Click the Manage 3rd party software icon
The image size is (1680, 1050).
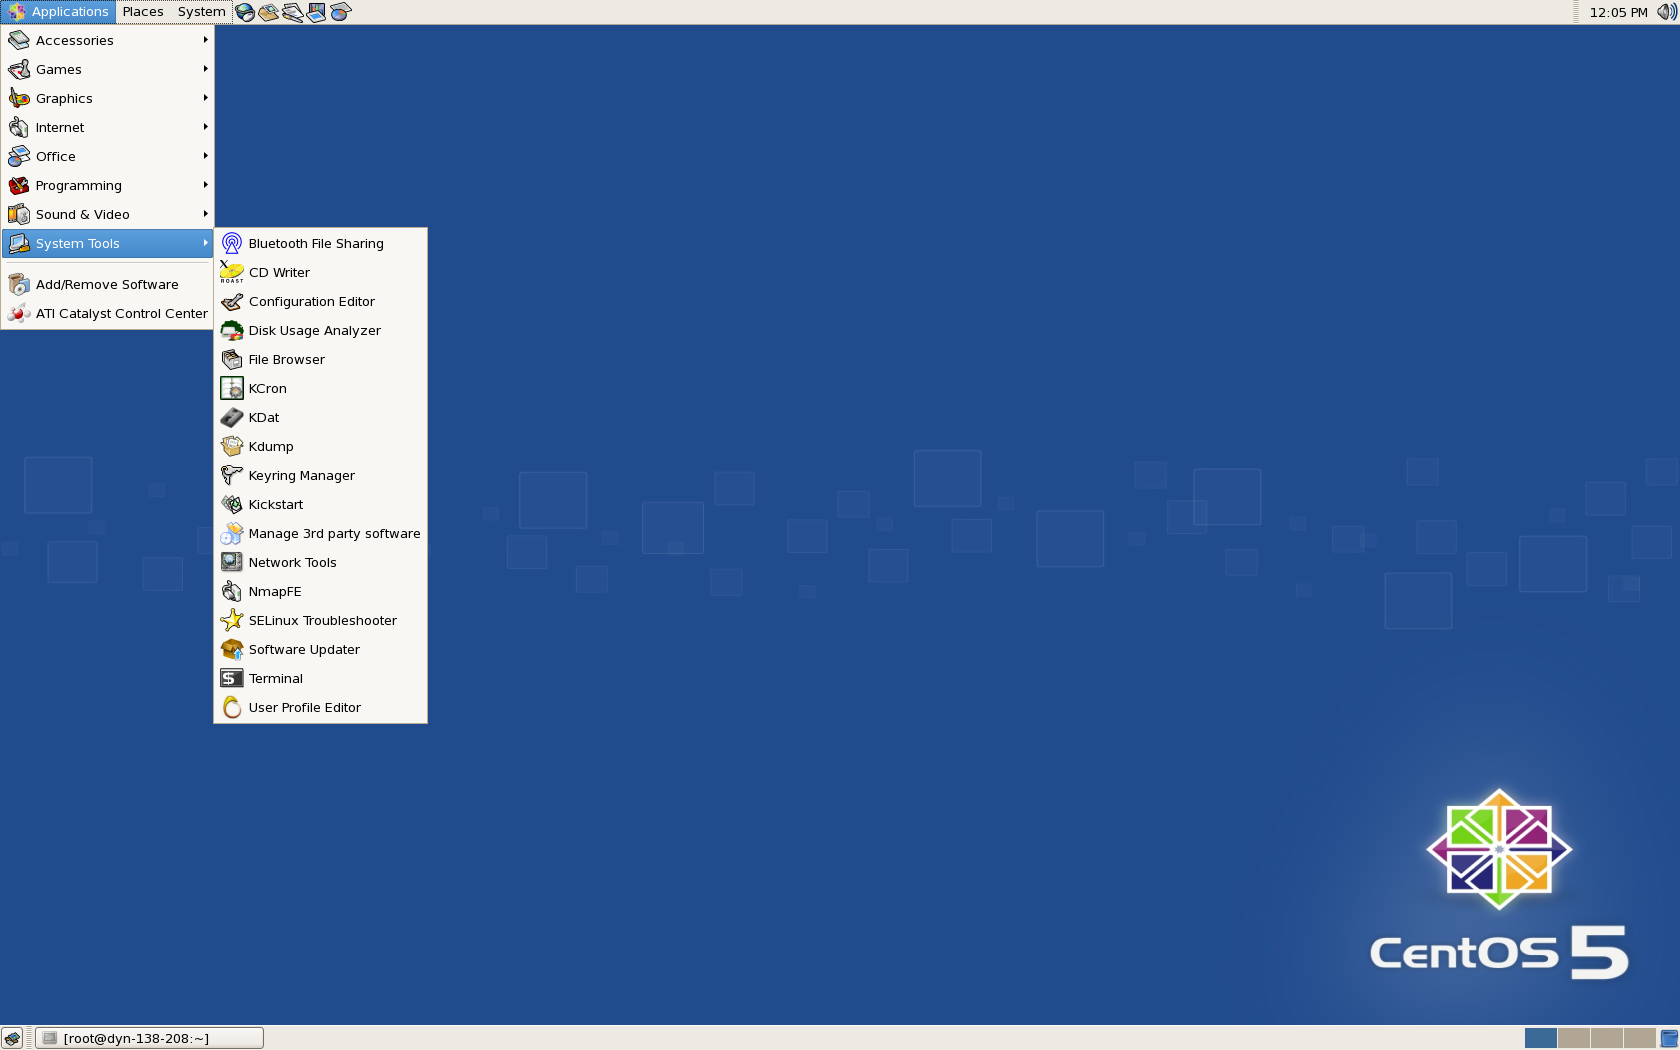click(232, 533)
